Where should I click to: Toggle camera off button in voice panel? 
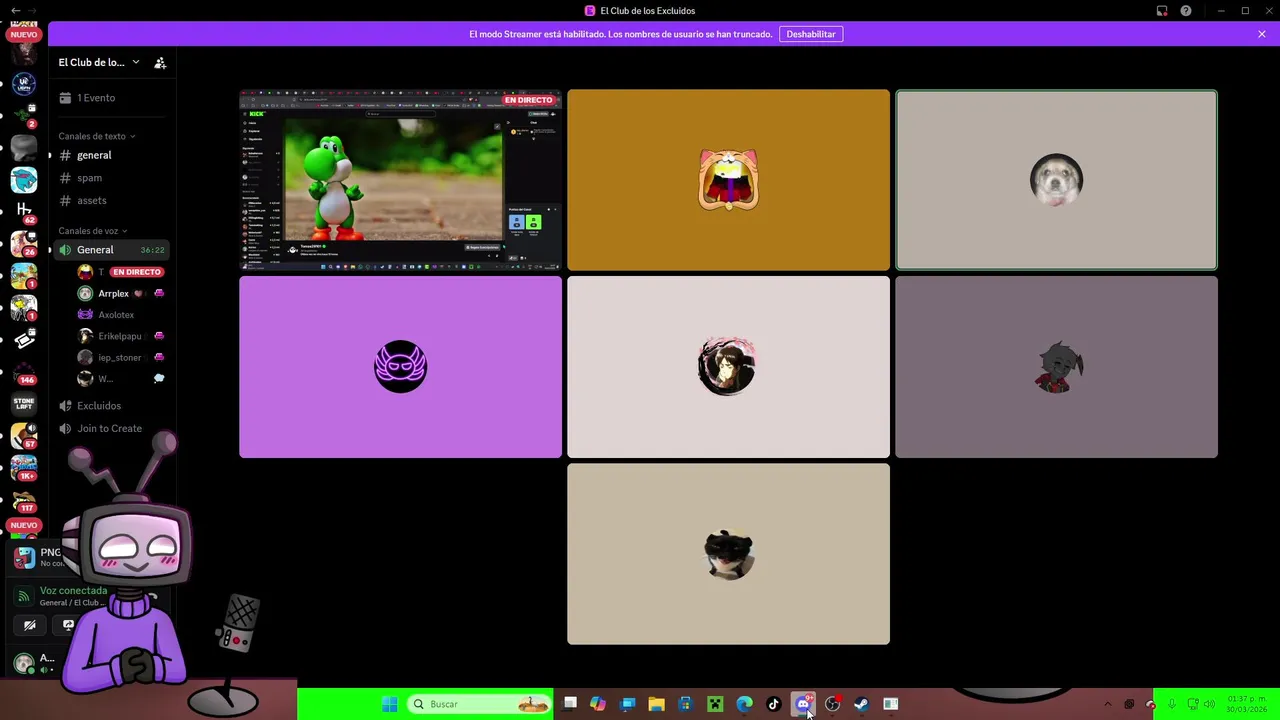pyautogui.click(x=30, y=625)
